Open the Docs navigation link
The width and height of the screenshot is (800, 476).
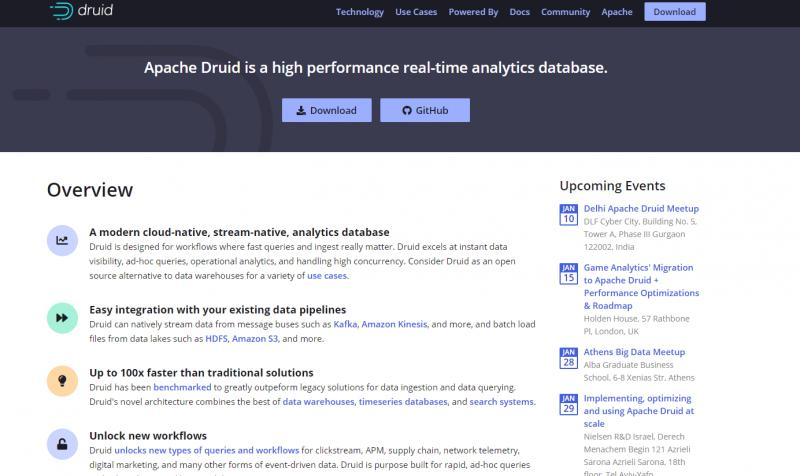click(519, 12)
